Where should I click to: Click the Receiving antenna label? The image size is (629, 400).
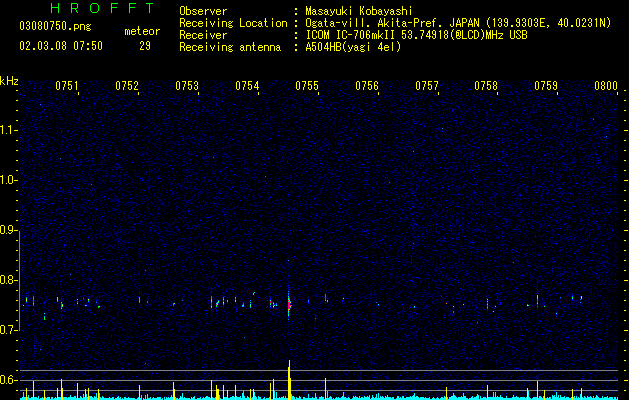click(230, 47)
